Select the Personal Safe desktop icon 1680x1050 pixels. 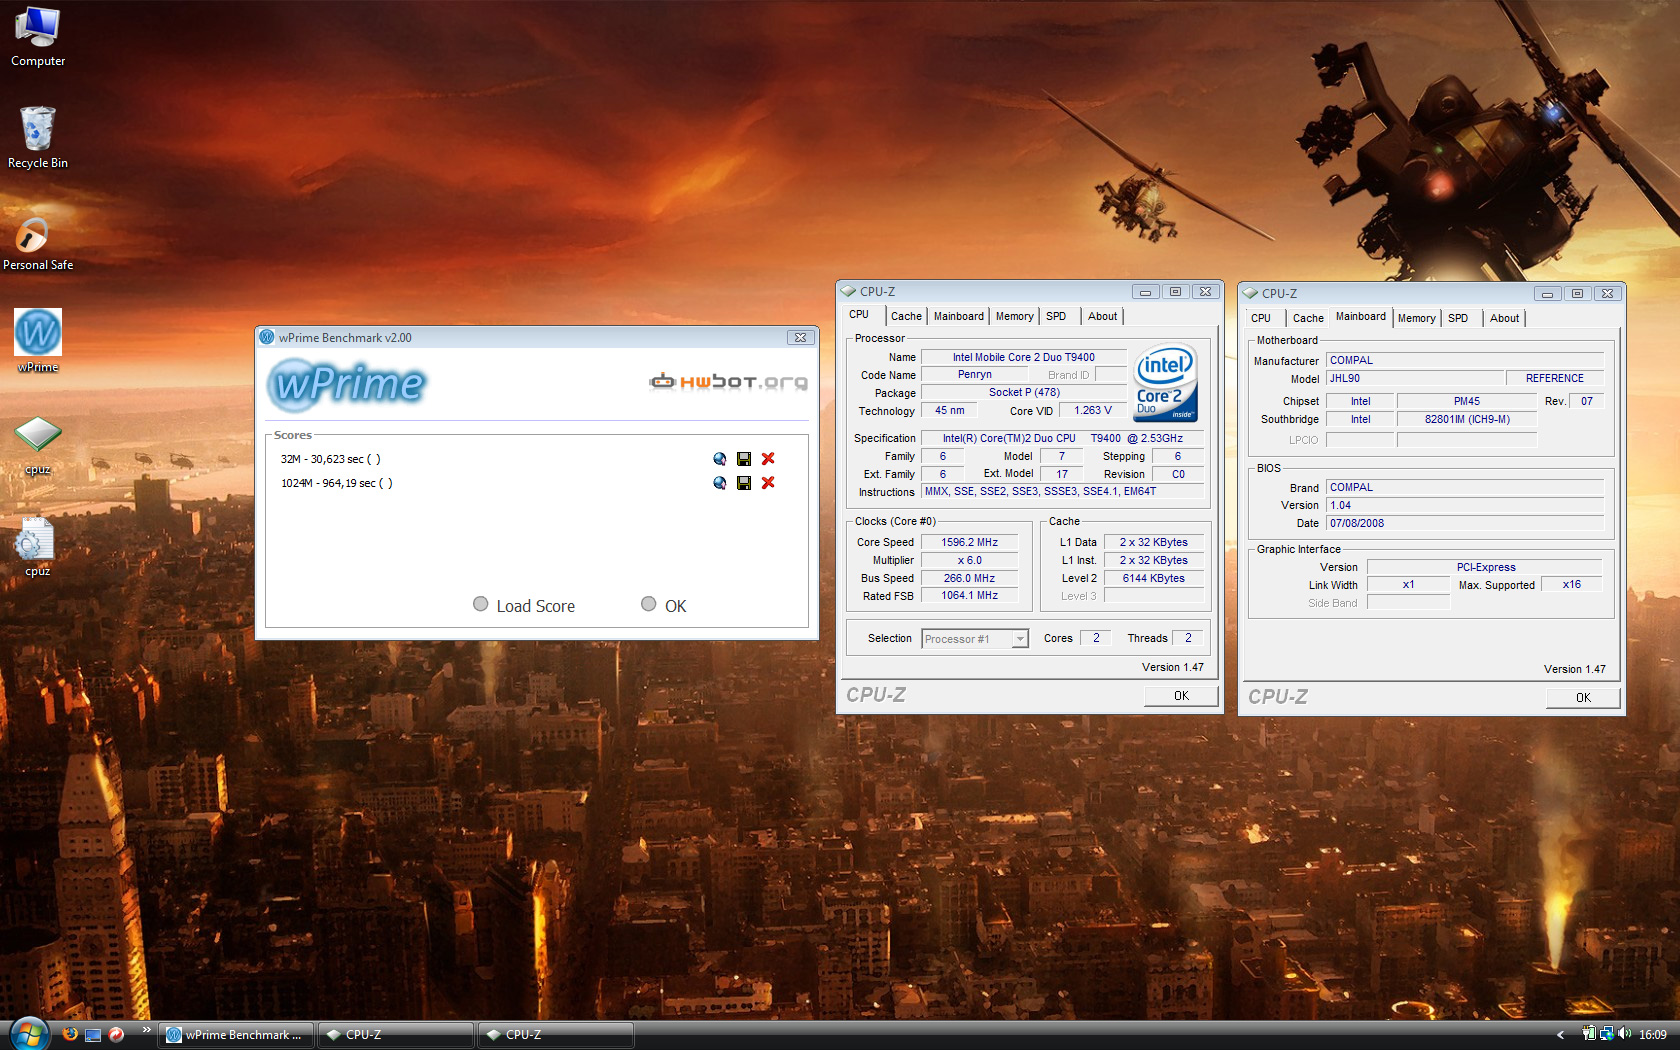pyautogui.click(x=38, y=243)
